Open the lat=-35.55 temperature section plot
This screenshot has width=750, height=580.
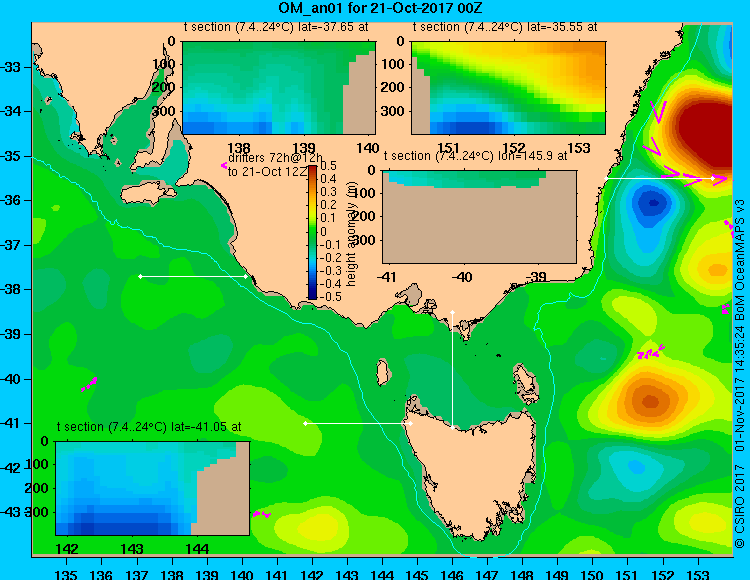point(508,88)
